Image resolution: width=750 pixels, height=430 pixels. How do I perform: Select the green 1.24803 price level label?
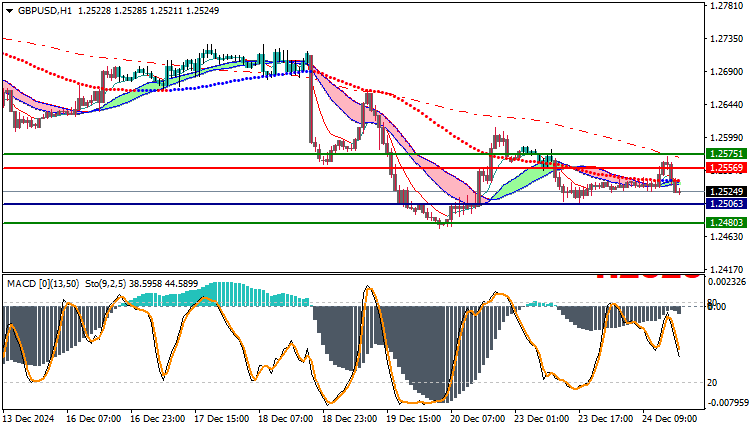click(726, 223)
